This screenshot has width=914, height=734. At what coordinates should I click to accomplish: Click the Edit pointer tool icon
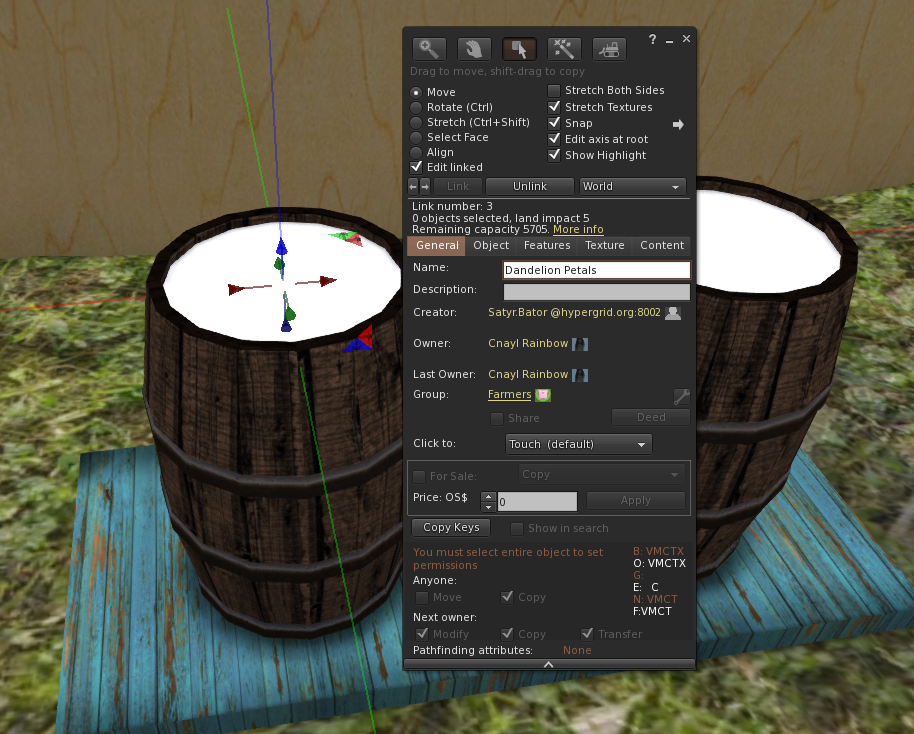[x=519, y=49]
